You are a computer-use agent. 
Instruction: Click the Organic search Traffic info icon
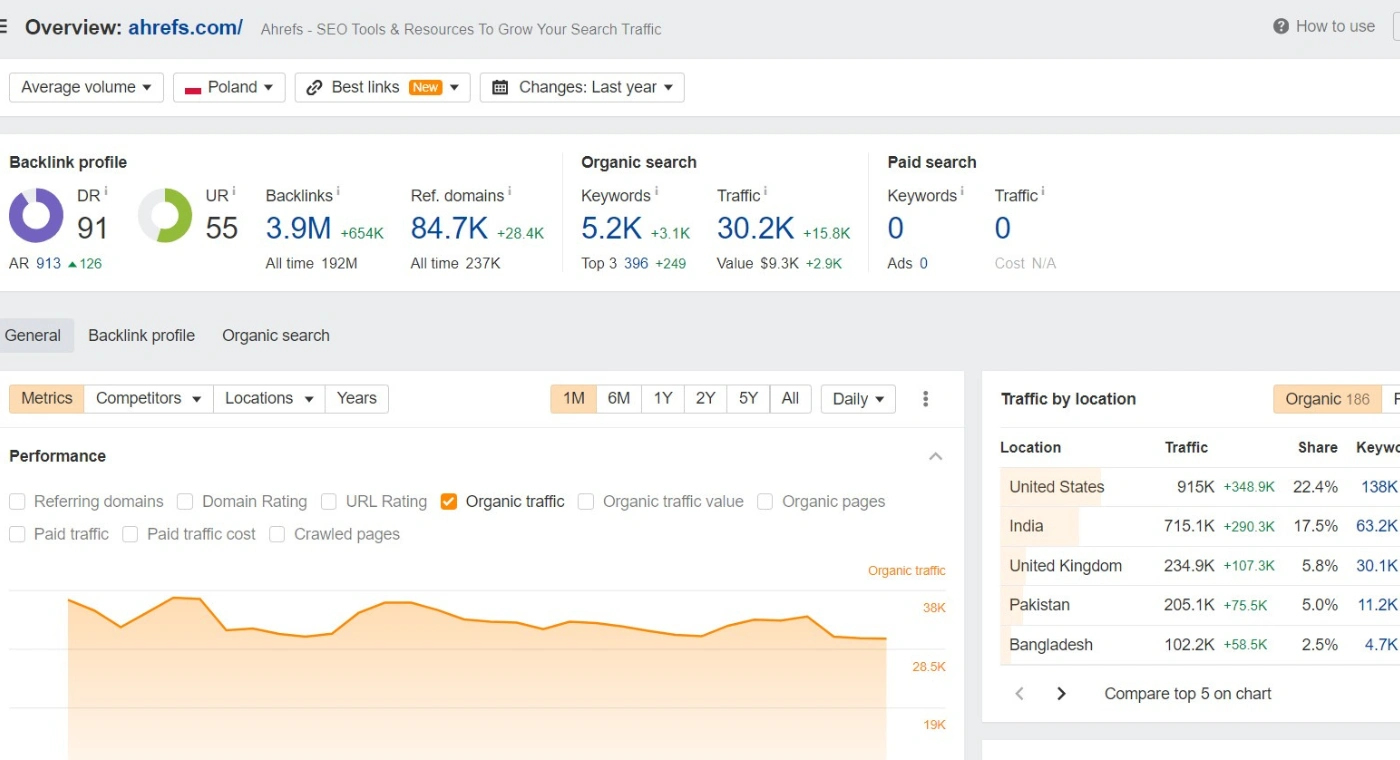click(x=765, y=191)
